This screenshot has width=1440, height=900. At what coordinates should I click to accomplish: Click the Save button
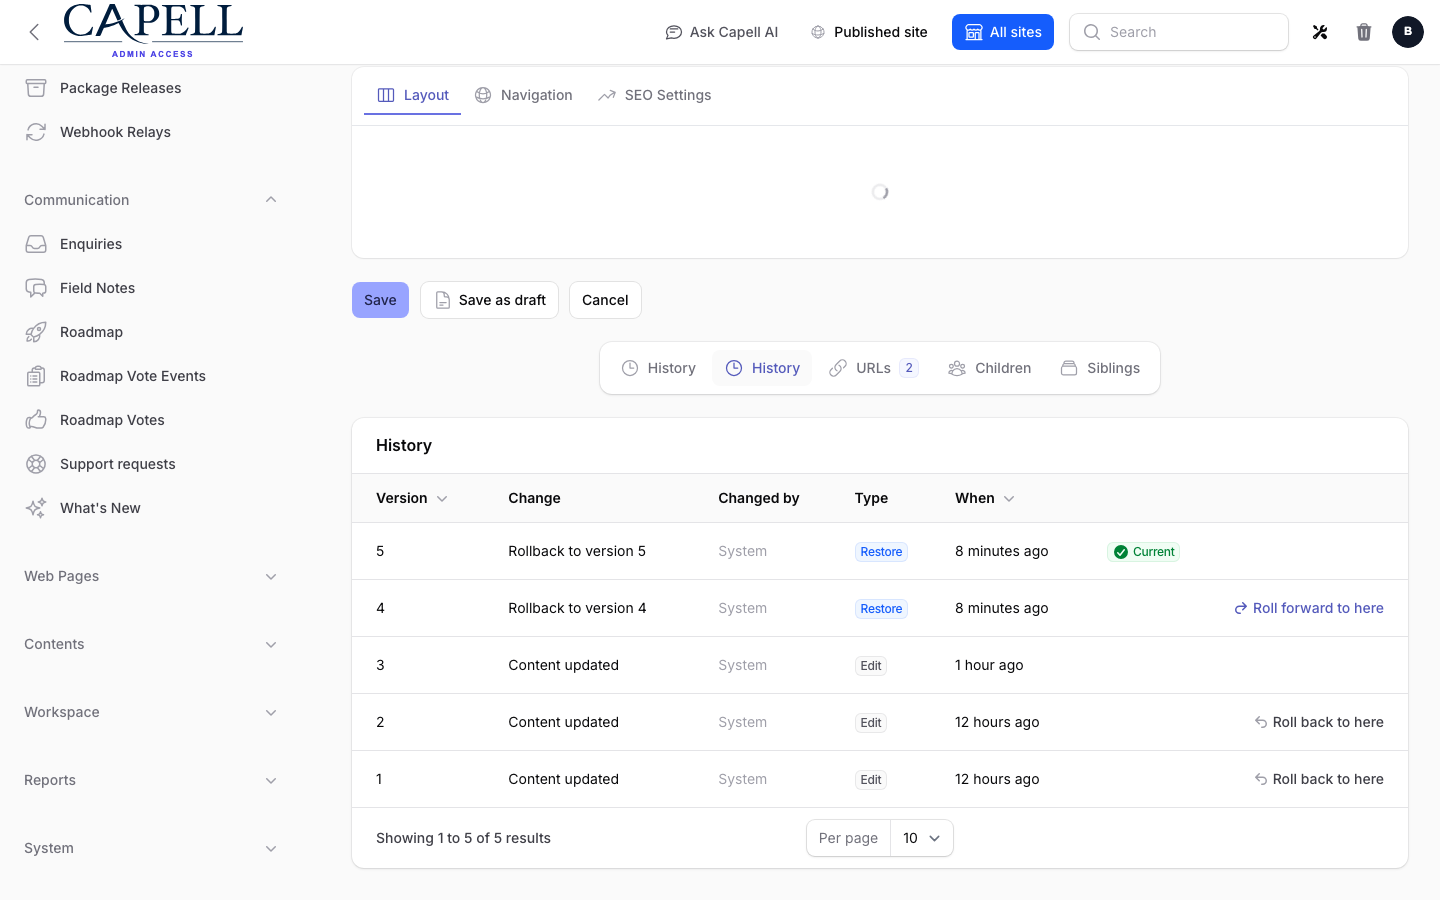380,300
